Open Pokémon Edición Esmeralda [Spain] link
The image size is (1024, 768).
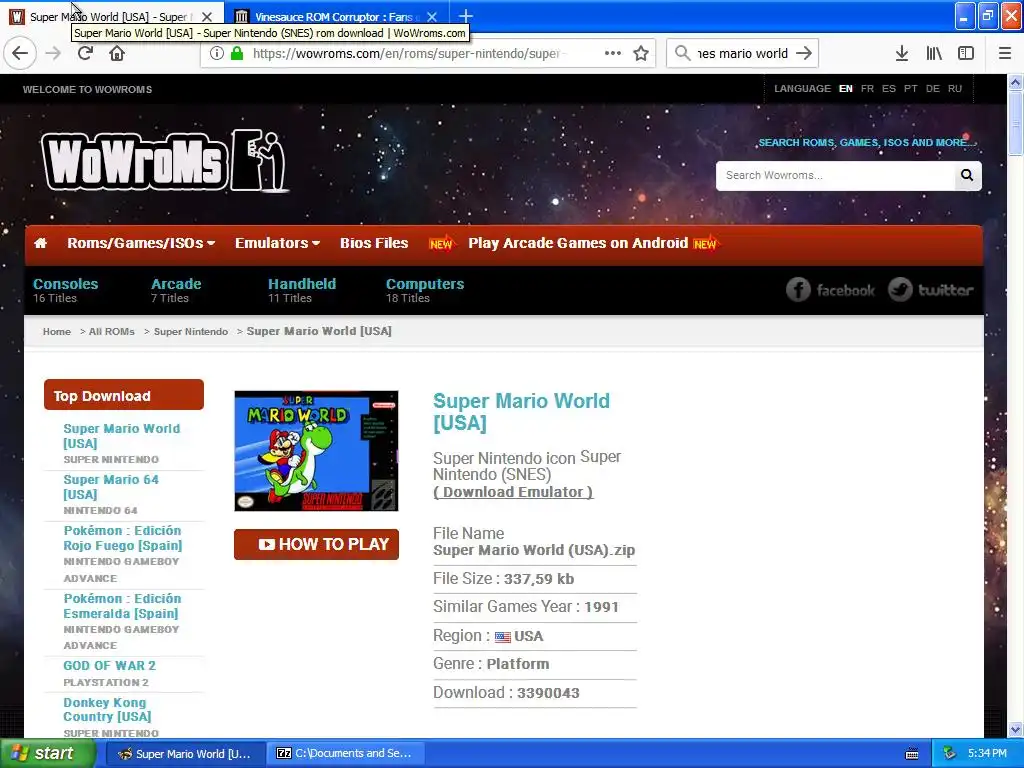(122, 606)
